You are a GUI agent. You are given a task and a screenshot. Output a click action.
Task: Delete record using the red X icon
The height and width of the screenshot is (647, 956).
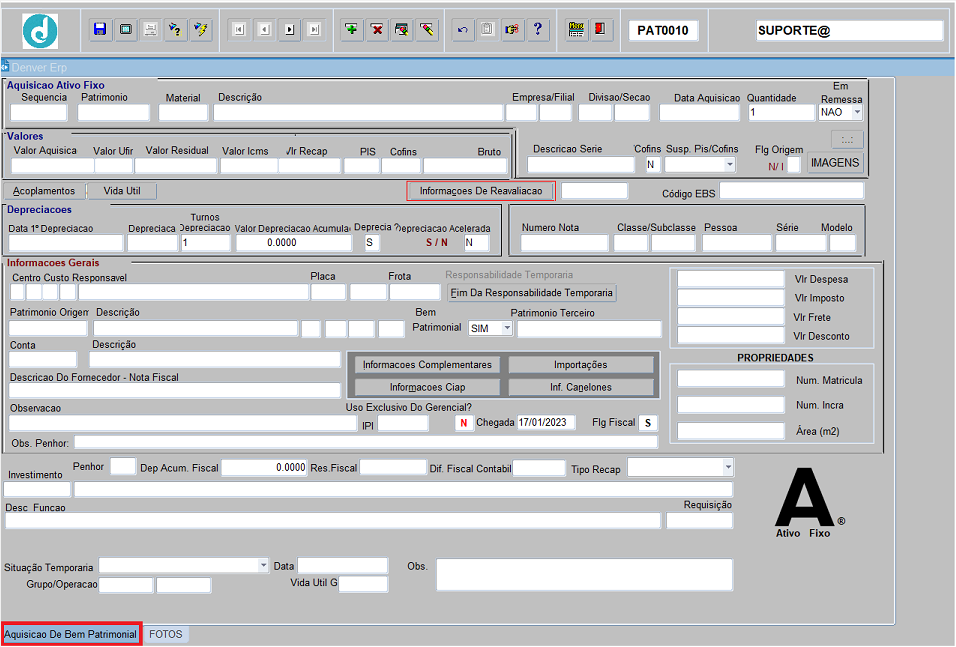377,29
